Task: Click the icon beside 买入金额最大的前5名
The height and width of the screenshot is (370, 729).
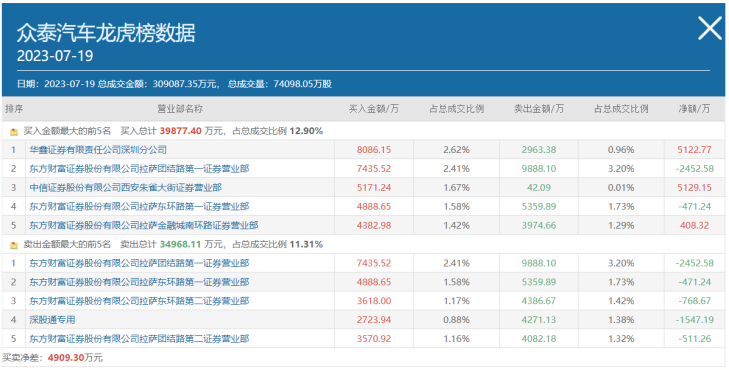Action: pyautogui.click(x=14, y=132)
